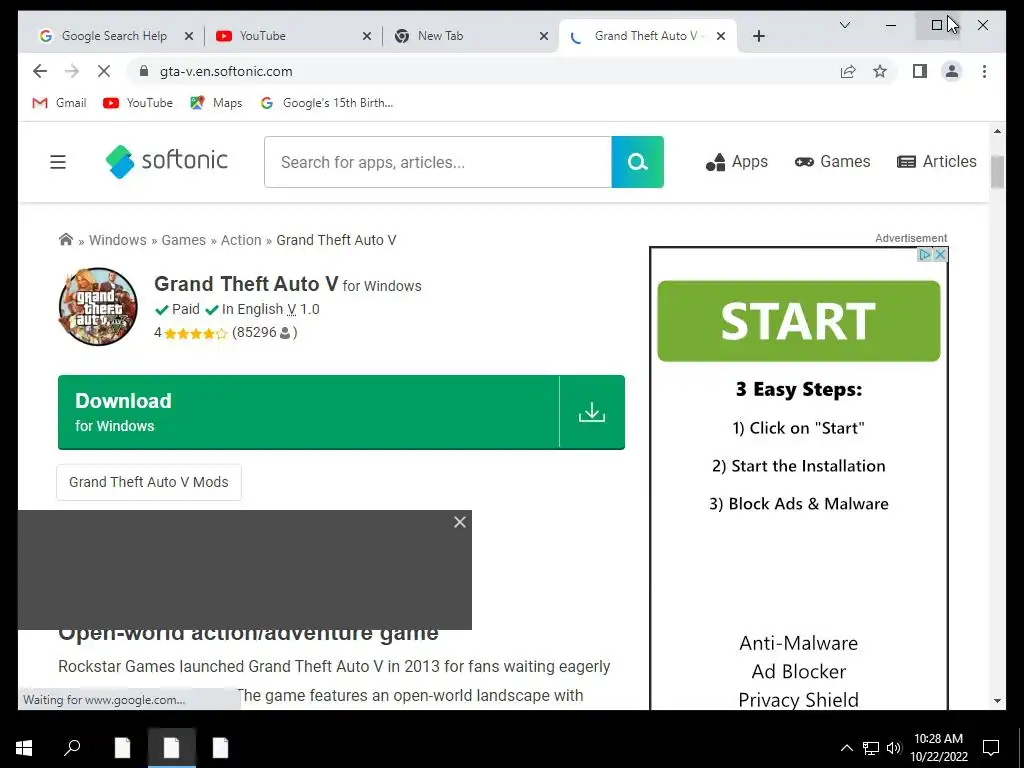The height and width of the screenshot is (768, 1024).
Task: Open the tab search dropdown arrow
Action: coord(844,25)
